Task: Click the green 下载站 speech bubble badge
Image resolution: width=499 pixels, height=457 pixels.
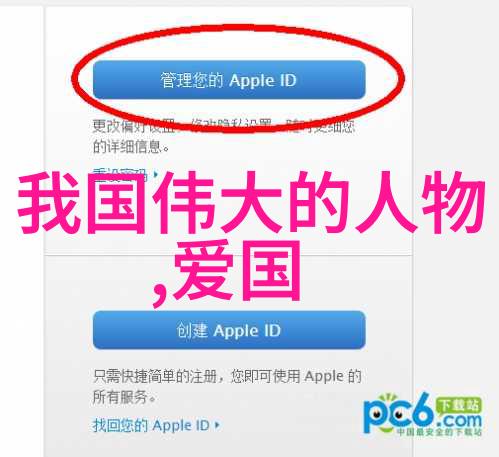Action: [x=459, y=406]
